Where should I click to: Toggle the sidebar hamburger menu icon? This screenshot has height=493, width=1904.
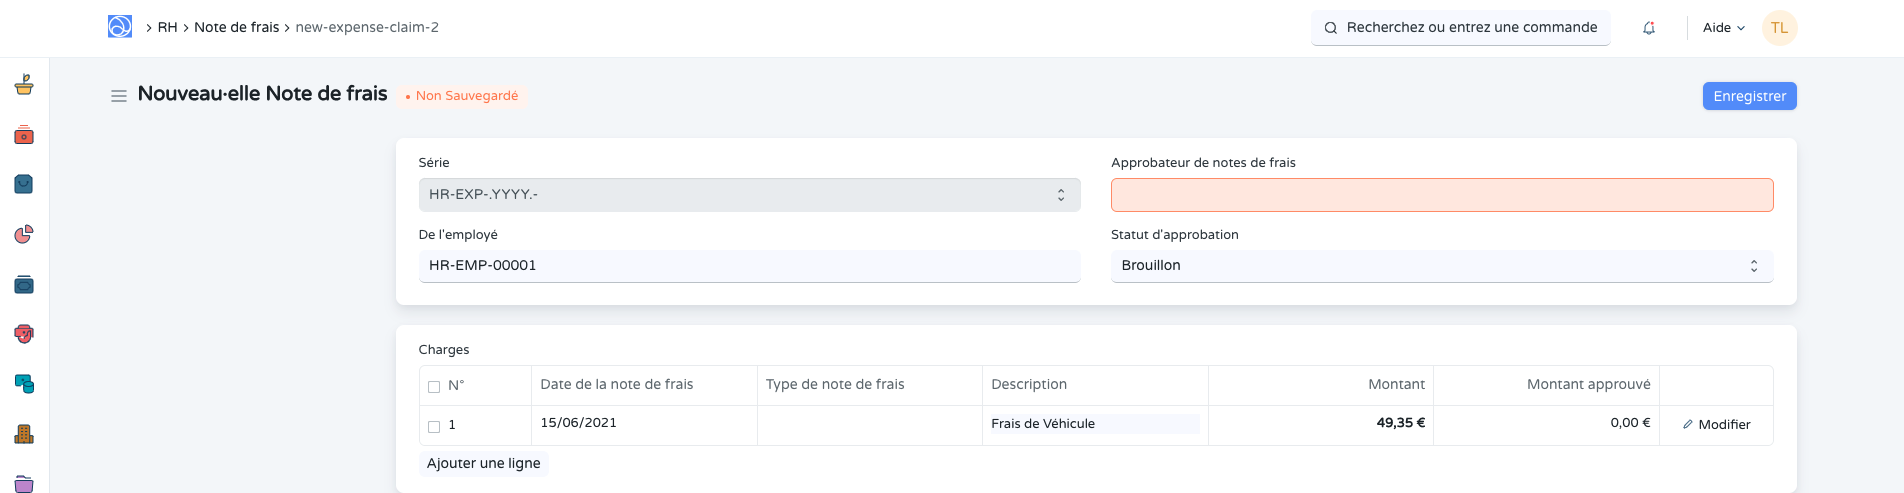pos(118,96)
